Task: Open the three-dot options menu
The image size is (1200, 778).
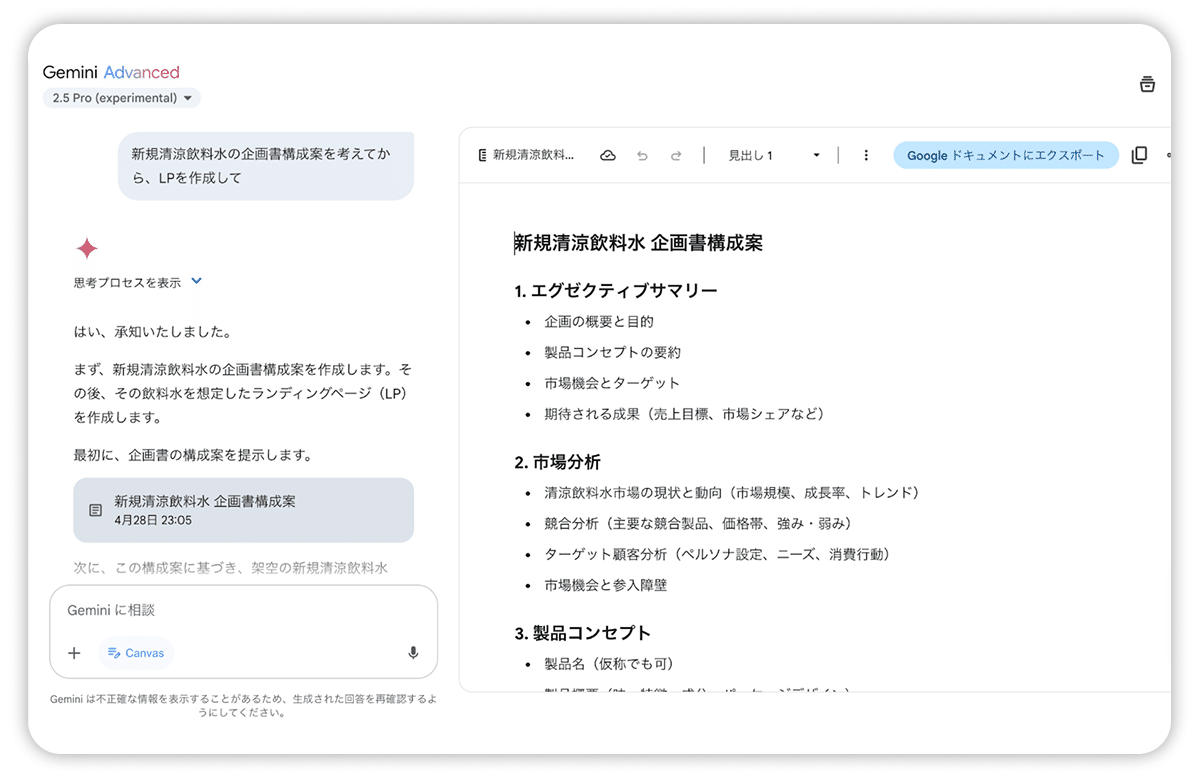Action: 866,155
